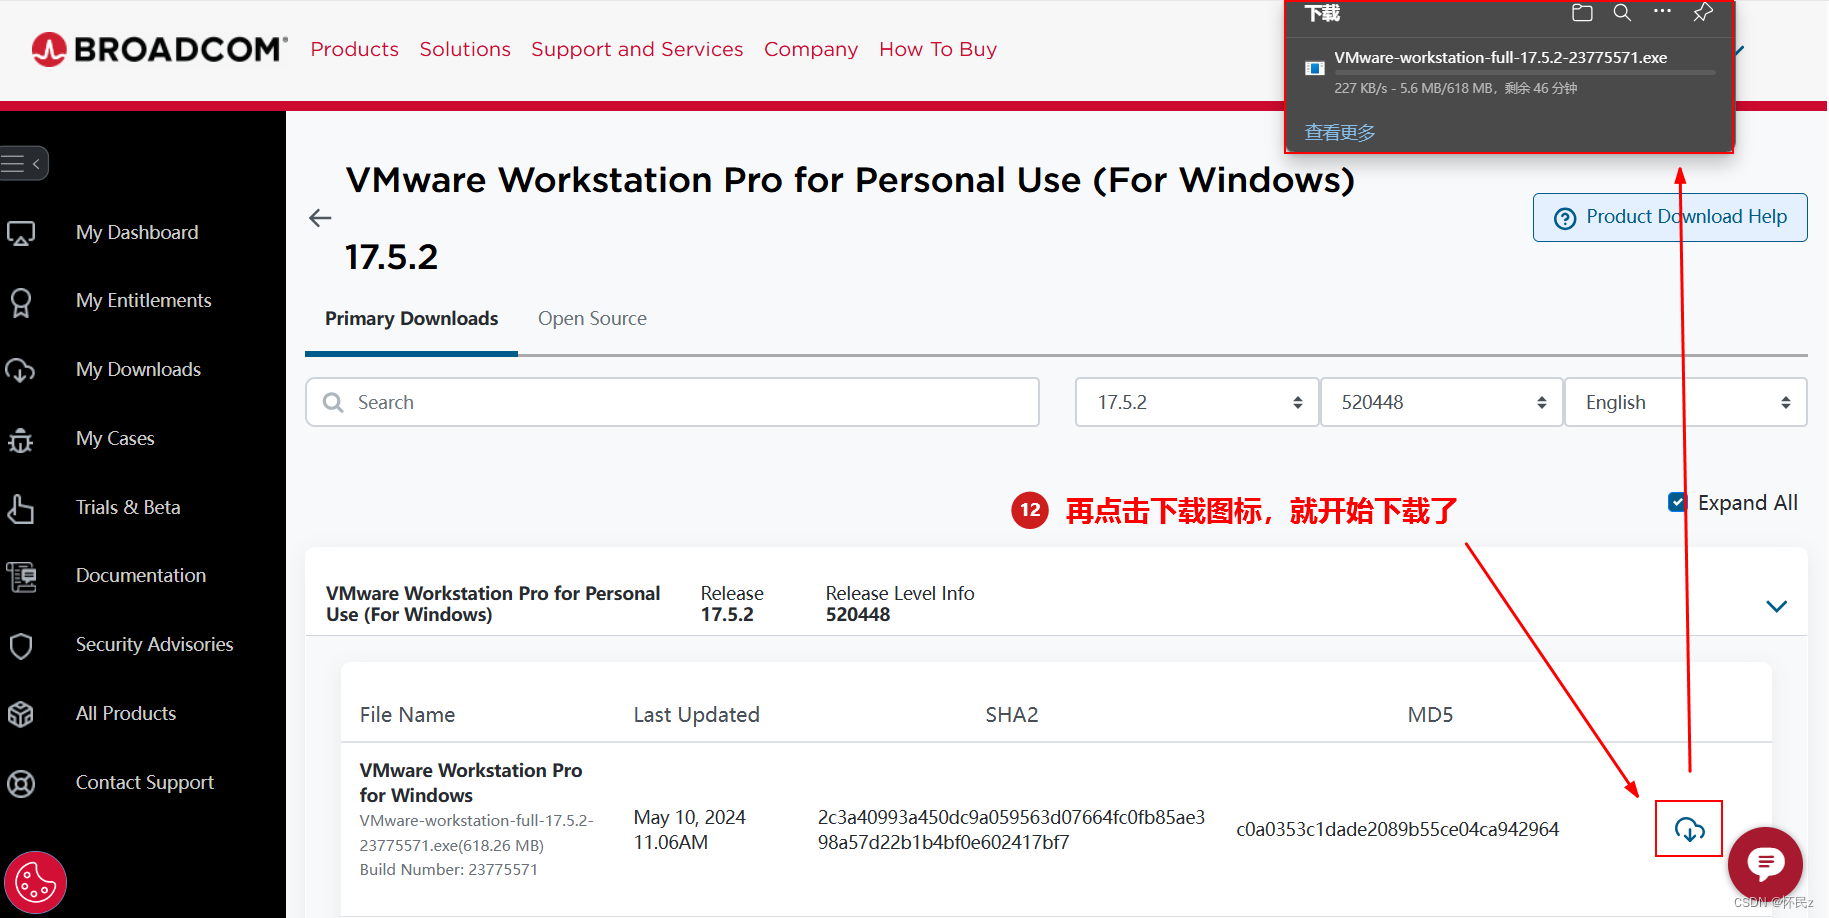Open the Company navigation menu
The width and height of the screenshot is (1829, 918).
pos(811,49)
